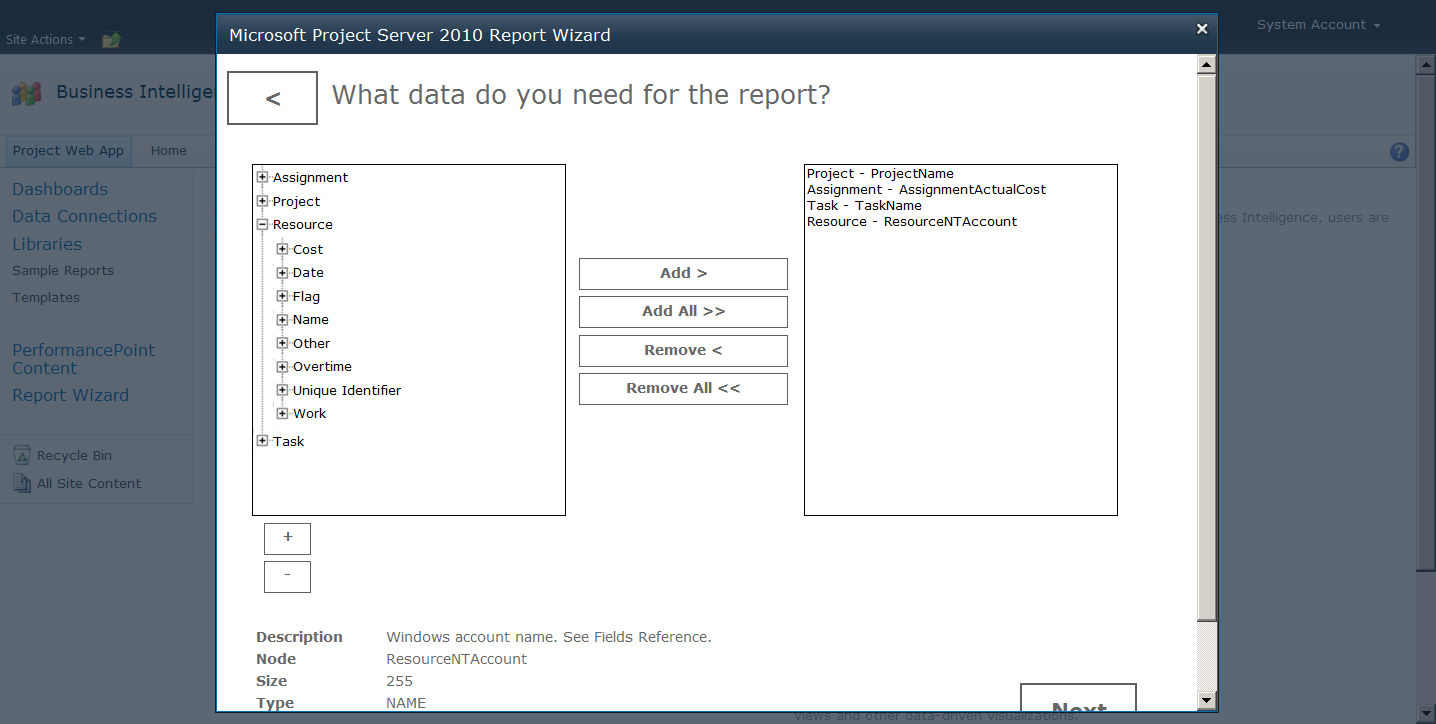Select the Project tree label
The image size is (1436, 724).
[x=296, y=201]
